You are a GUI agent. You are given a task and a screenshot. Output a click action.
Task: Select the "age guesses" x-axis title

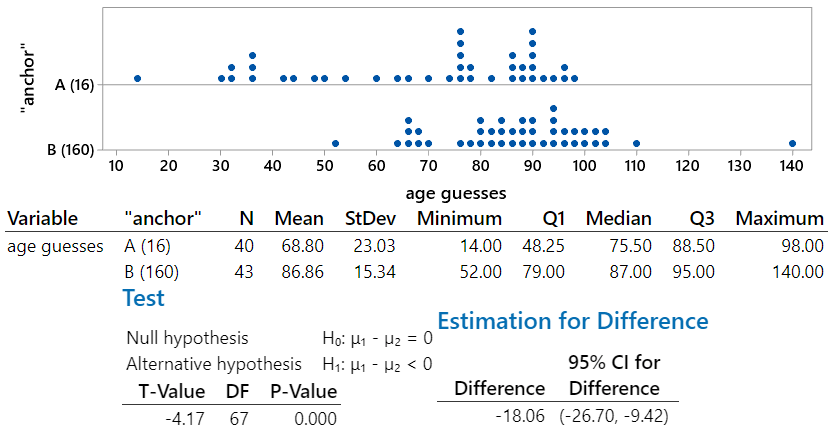coord(456,193)
